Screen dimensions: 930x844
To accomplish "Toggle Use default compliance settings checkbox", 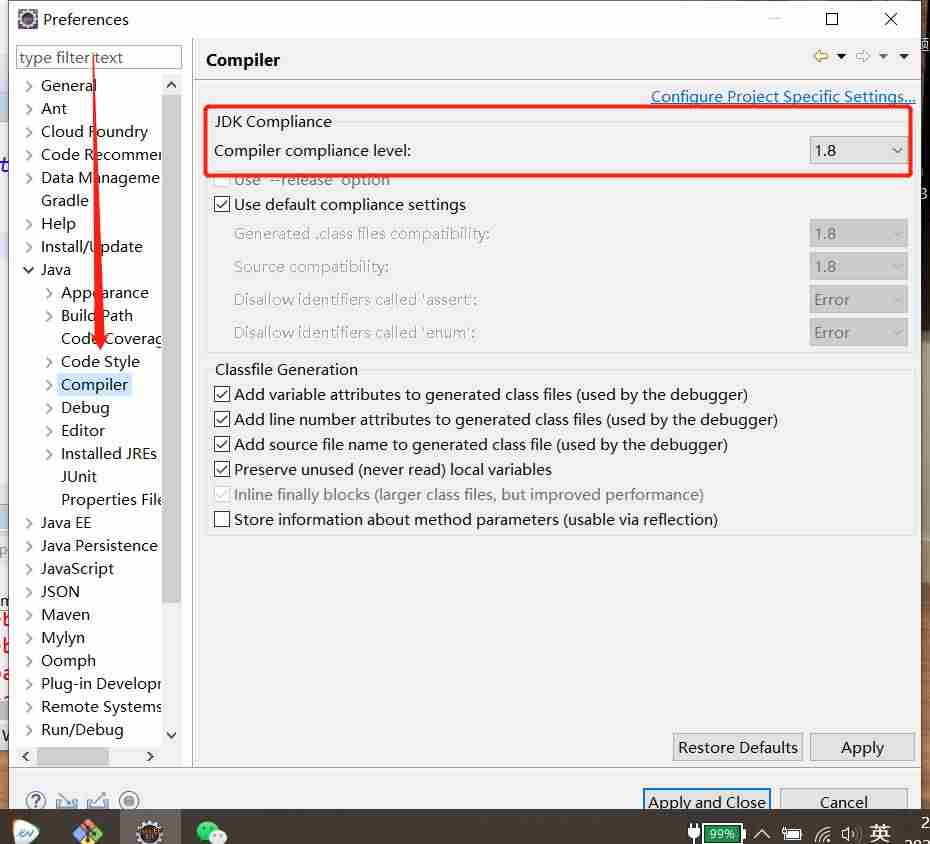I will click(222, 205).
